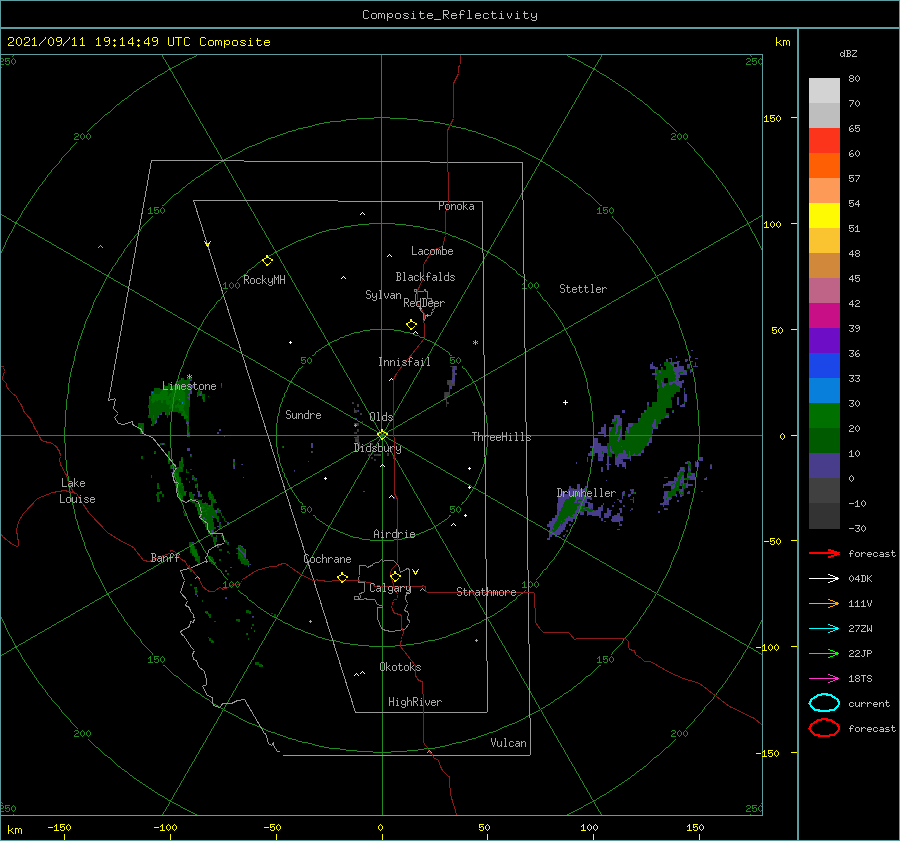Image resolution: width=900 pixels, height=841 pixels.
Task: Click the Okotoks city label
Action: [x=400, y=667]
